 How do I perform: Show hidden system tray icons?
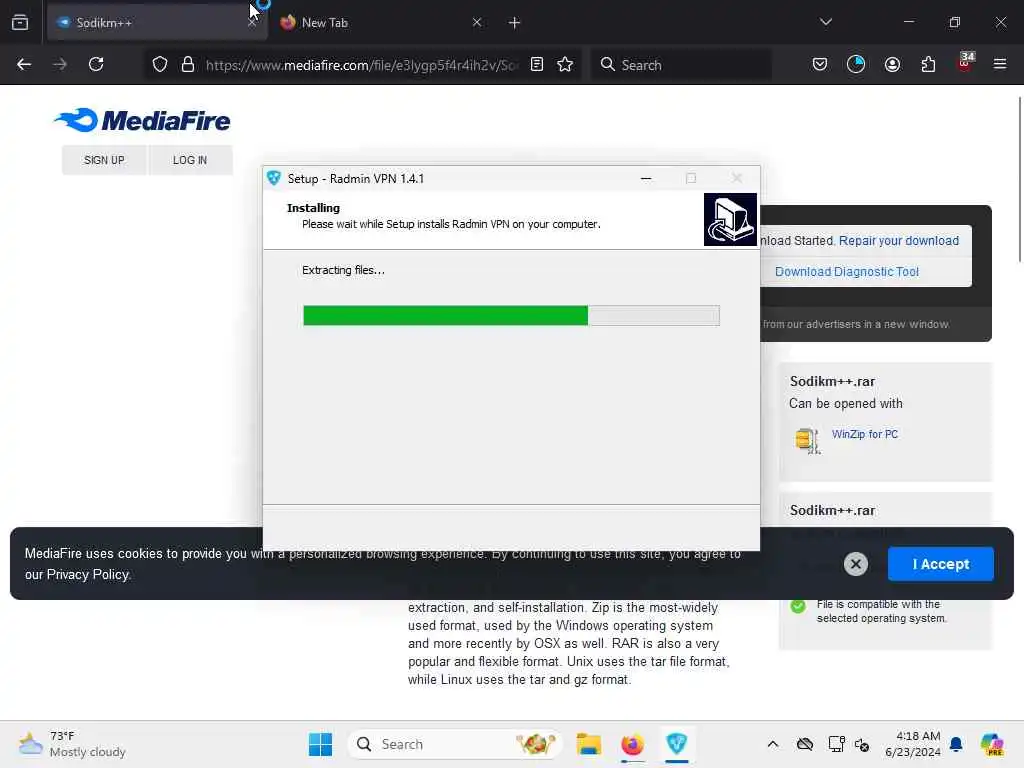tap(773, 744)
